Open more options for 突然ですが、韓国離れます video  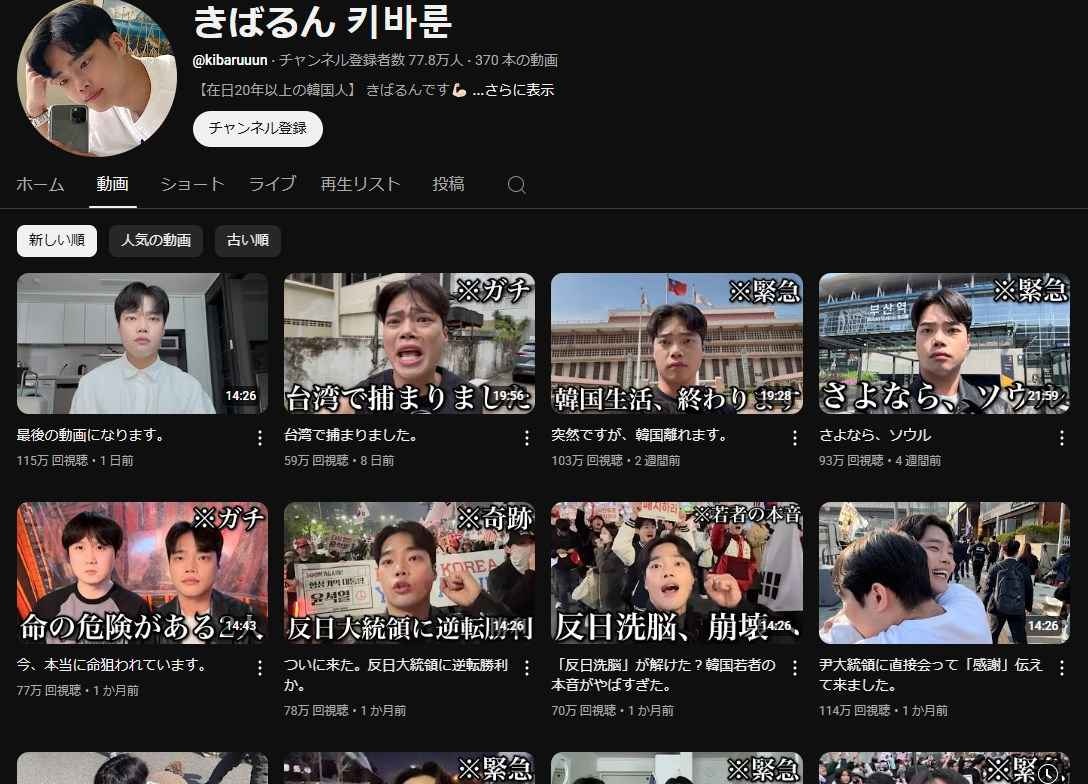[x=795, y=438]
